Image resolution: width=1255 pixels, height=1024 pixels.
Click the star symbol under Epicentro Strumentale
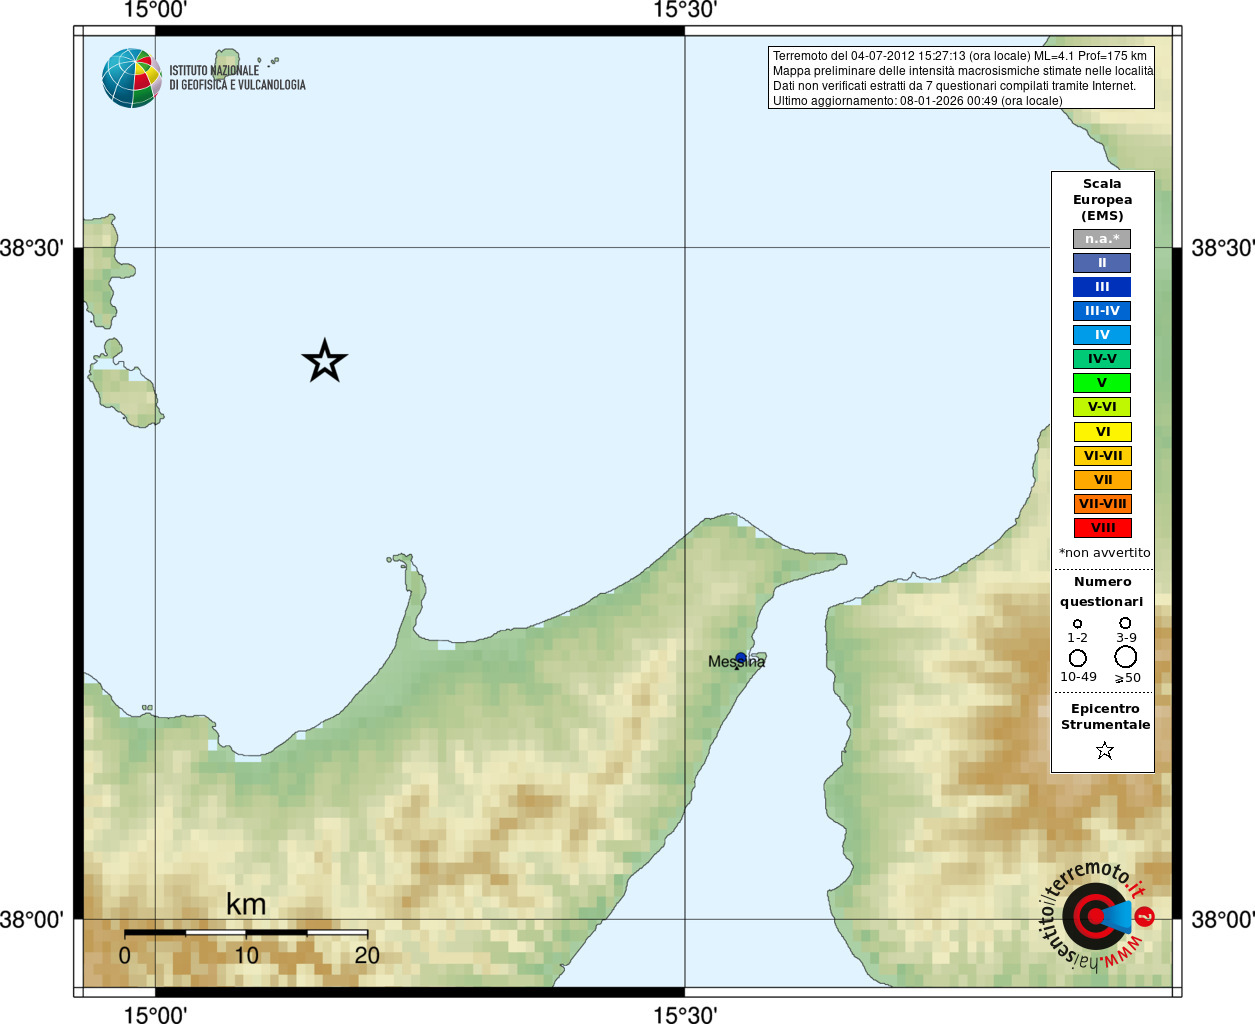point(1104,750)
